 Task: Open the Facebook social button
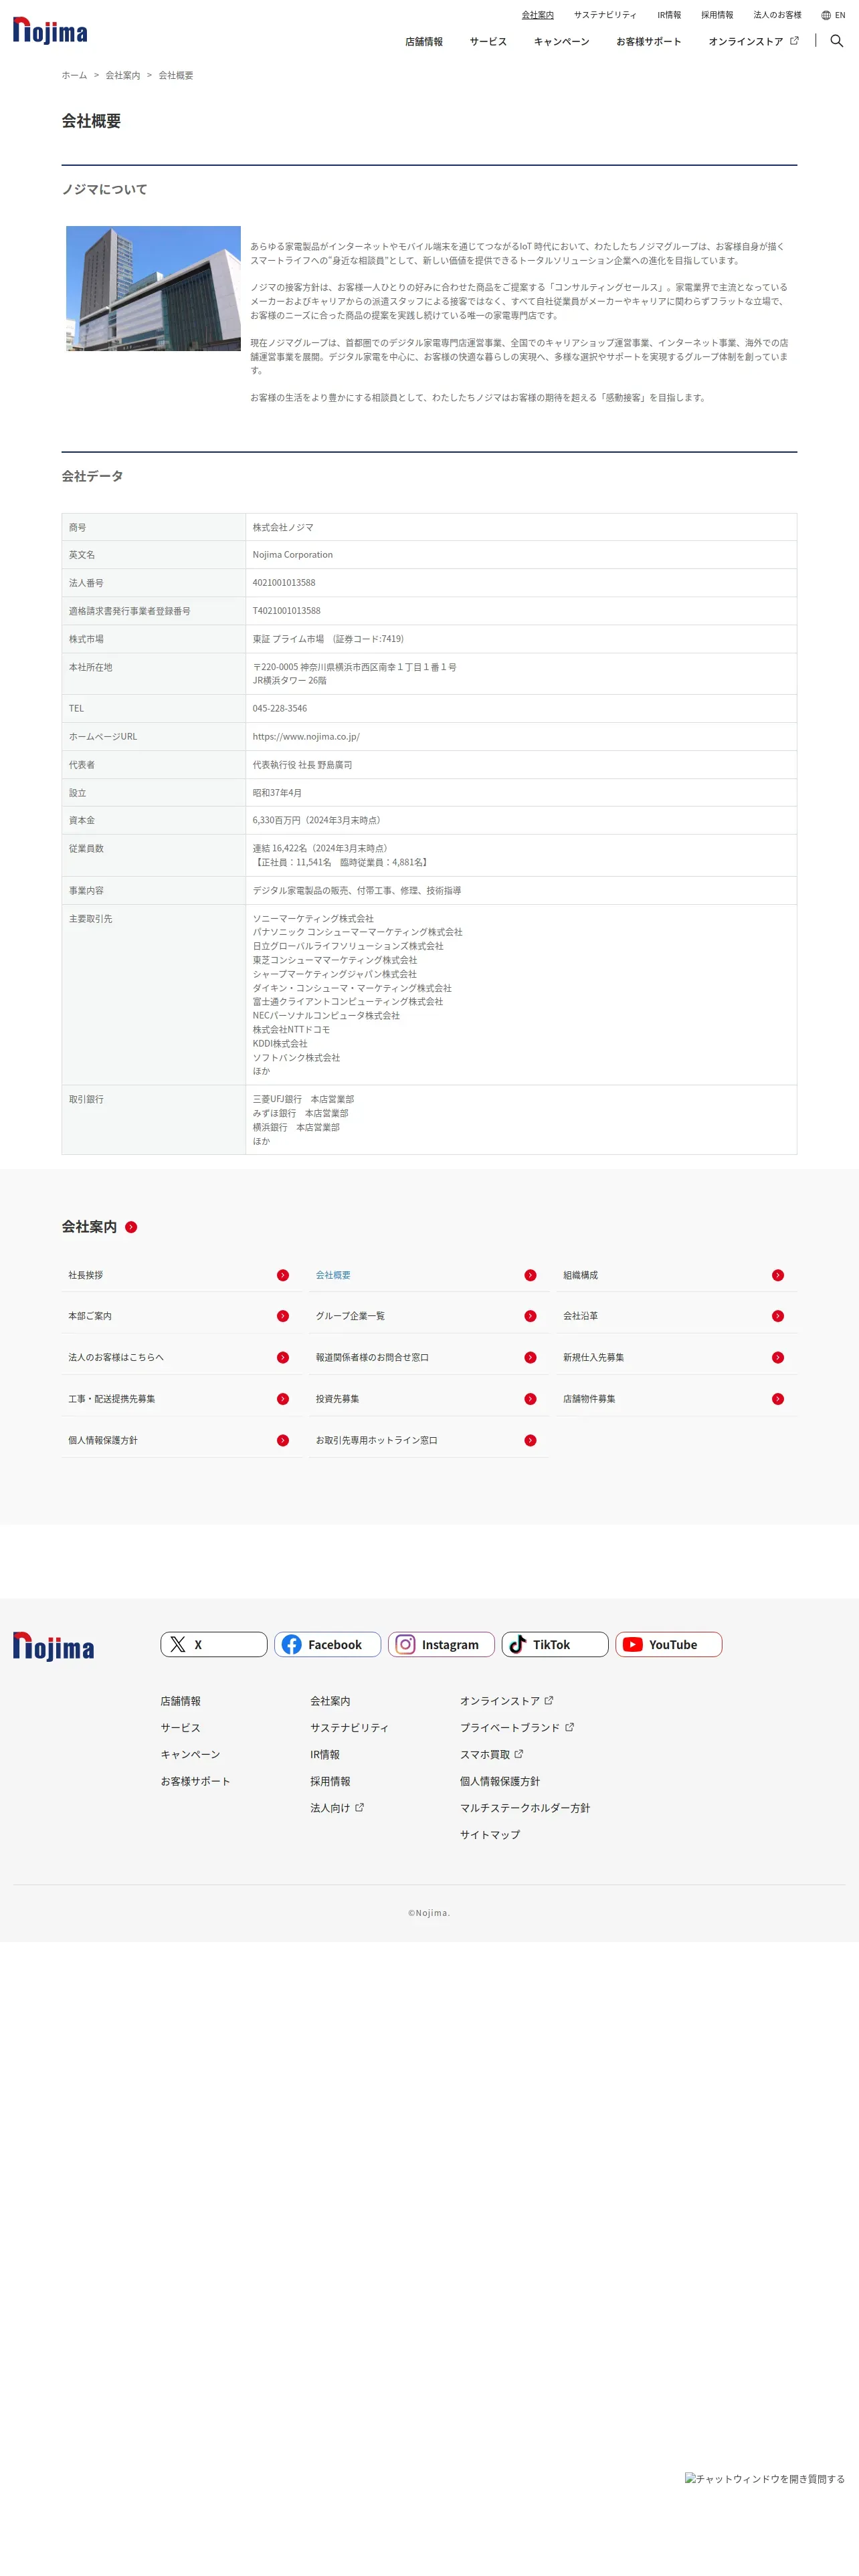(328, 1644)
